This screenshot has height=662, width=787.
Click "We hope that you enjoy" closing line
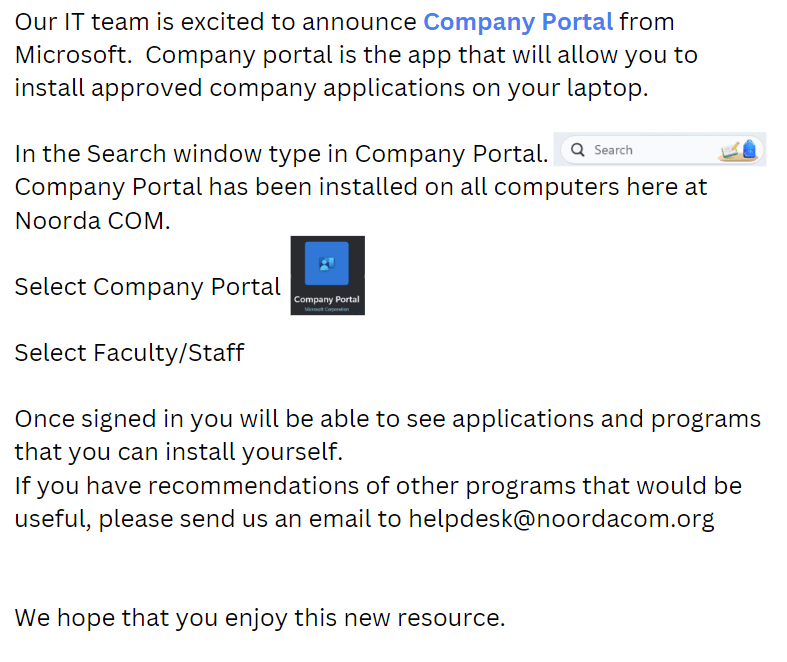pos(259,618)
